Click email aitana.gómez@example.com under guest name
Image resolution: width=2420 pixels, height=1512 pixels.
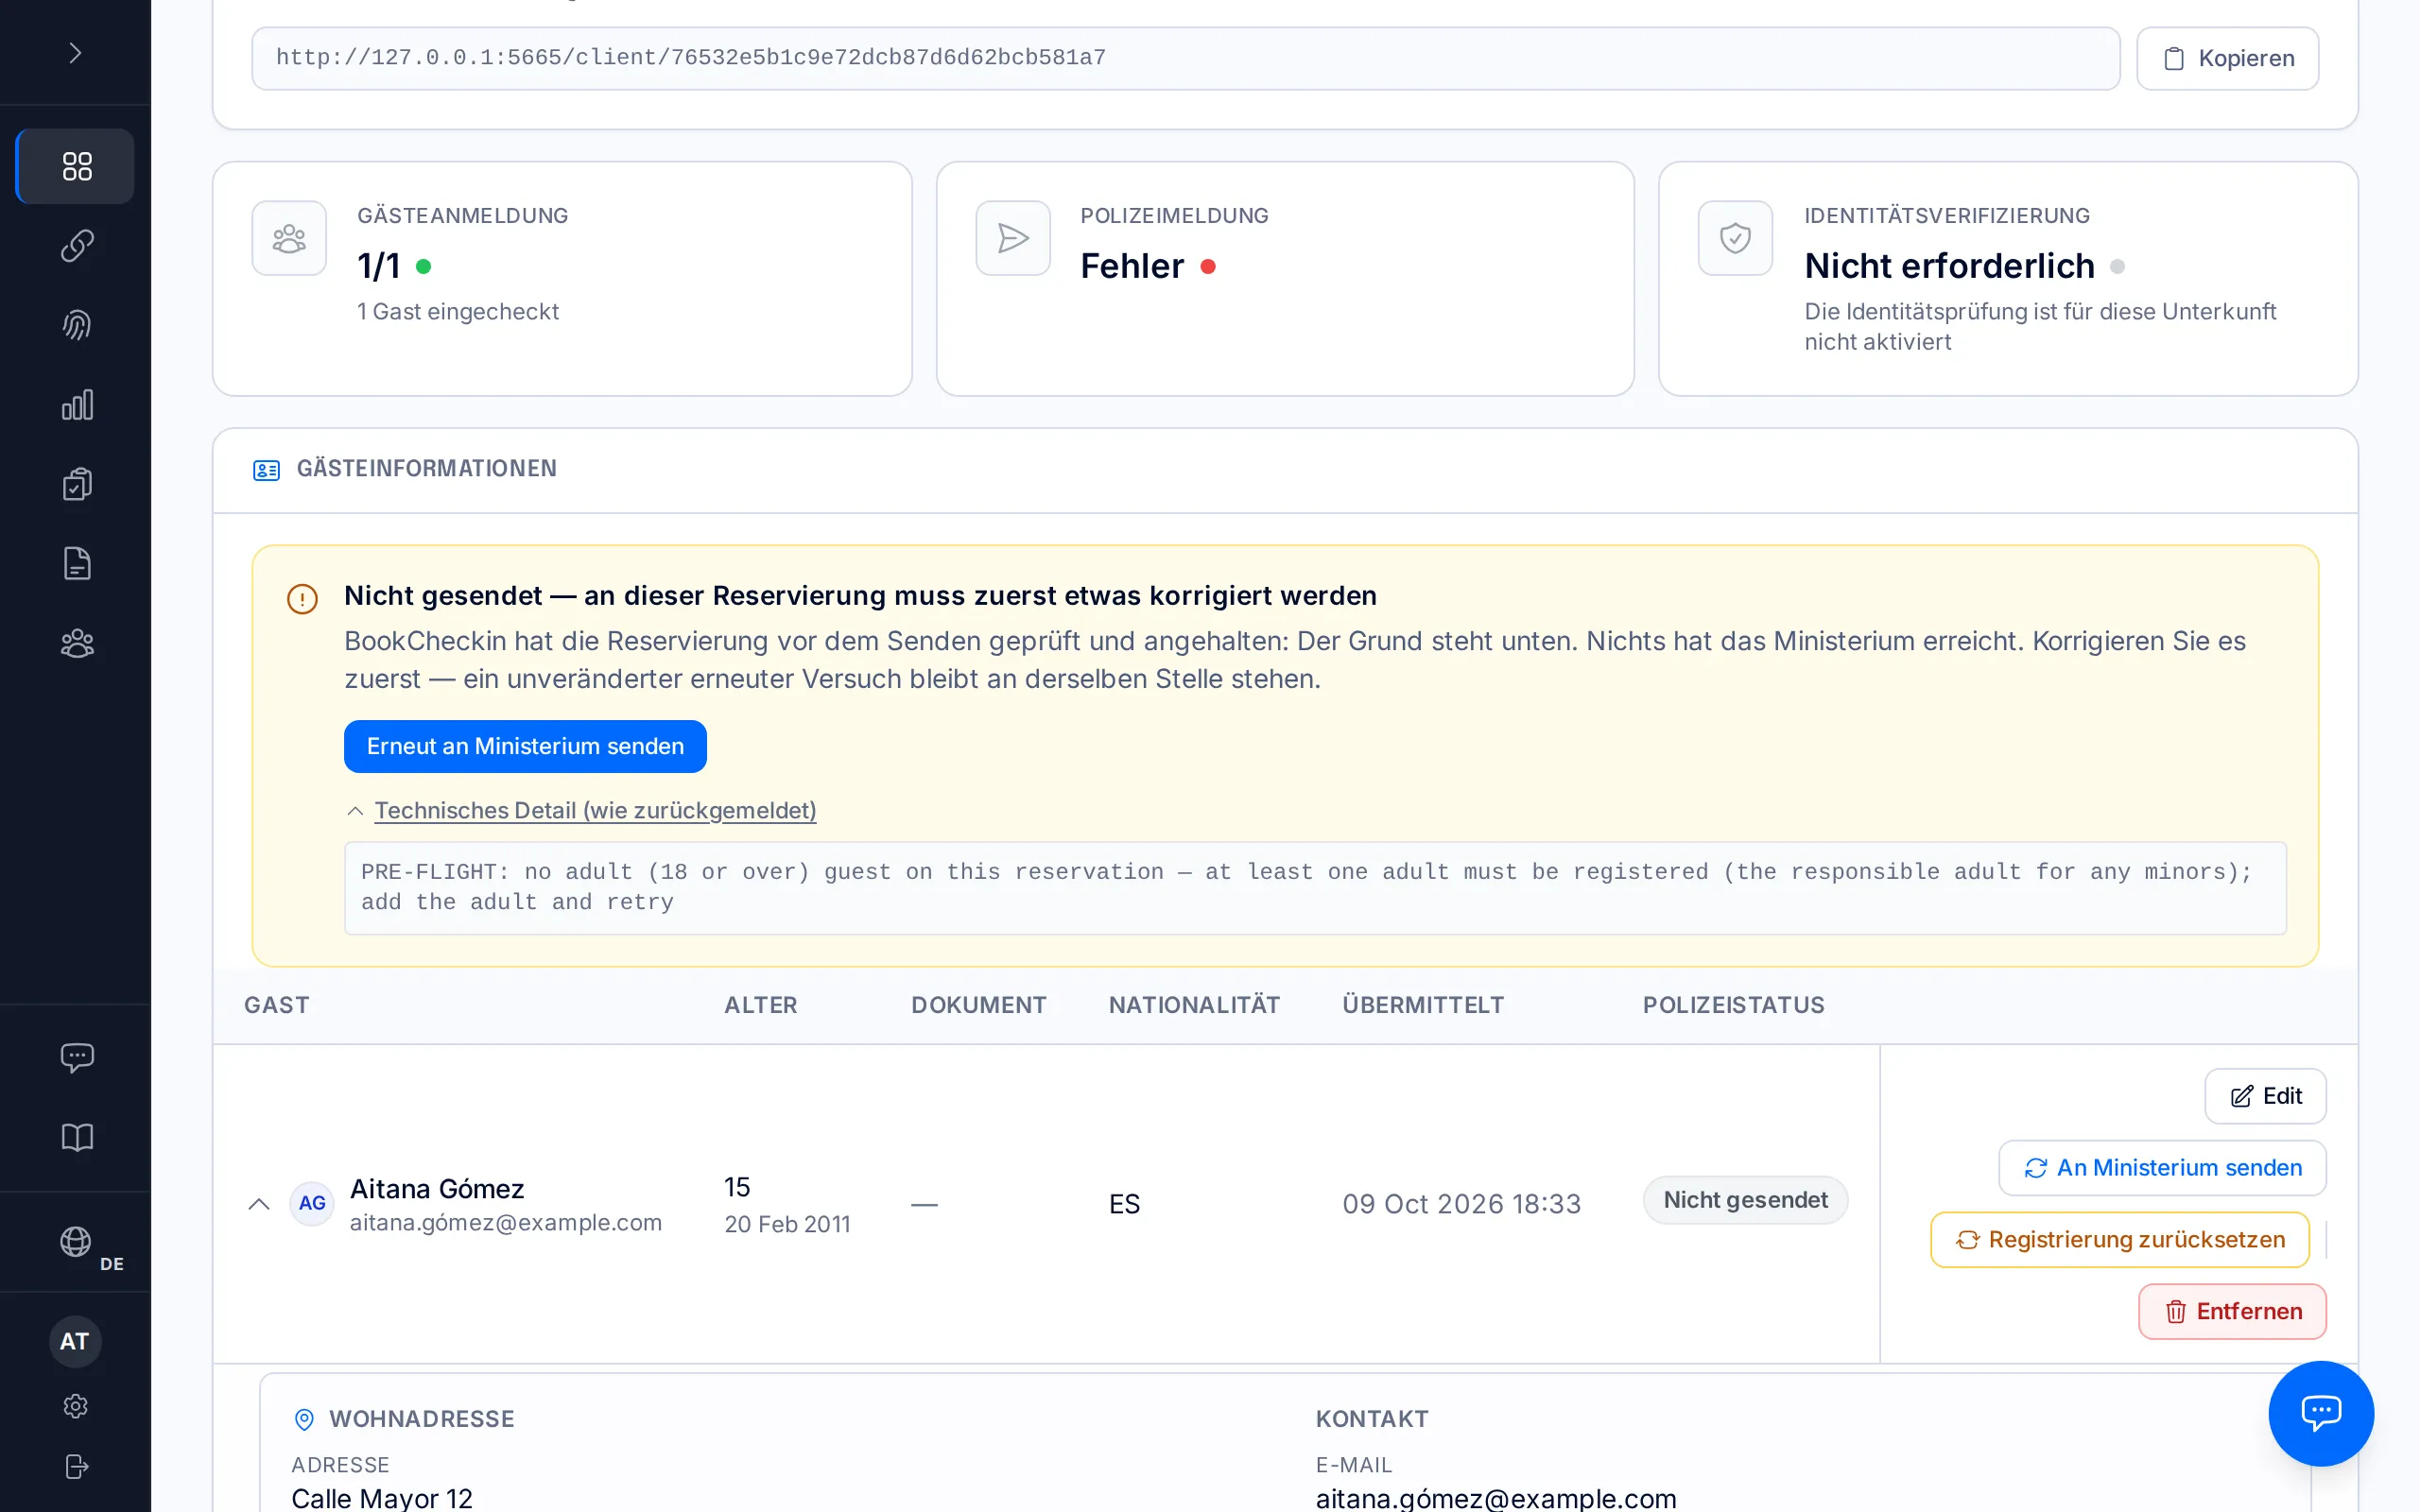[x=506, y=1223]
